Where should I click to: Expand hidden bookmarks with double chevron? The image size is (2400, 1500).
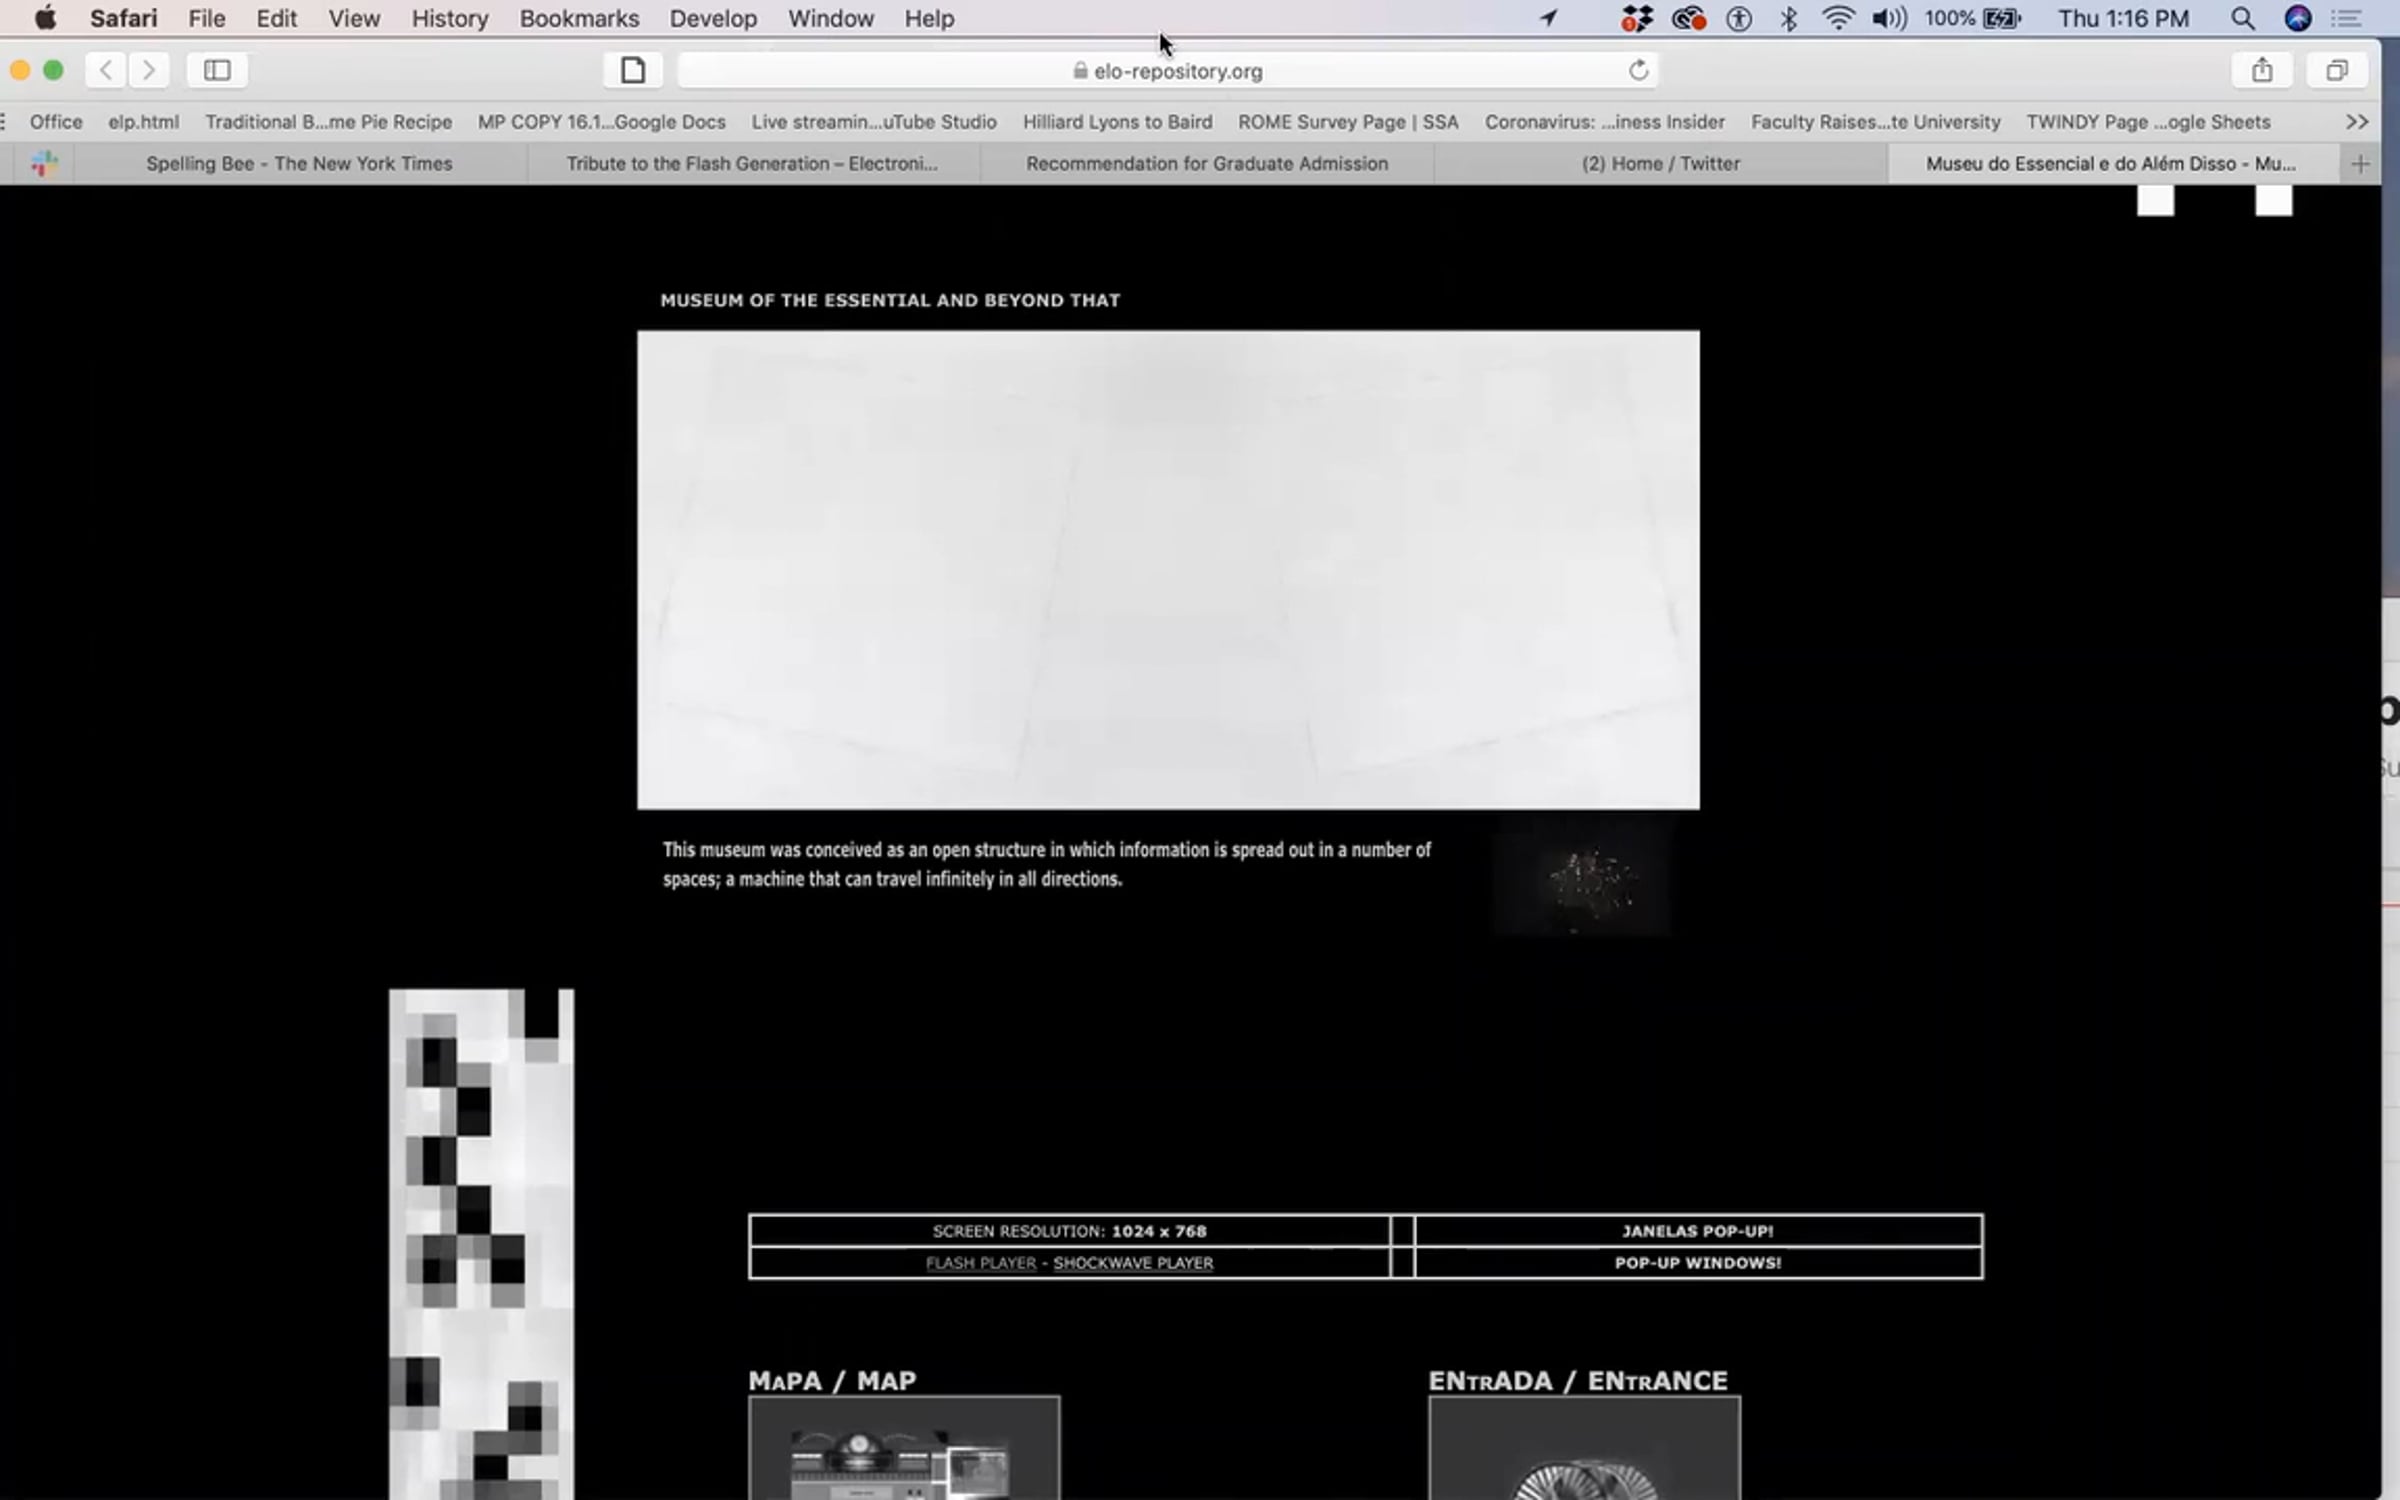[2356, 122]
